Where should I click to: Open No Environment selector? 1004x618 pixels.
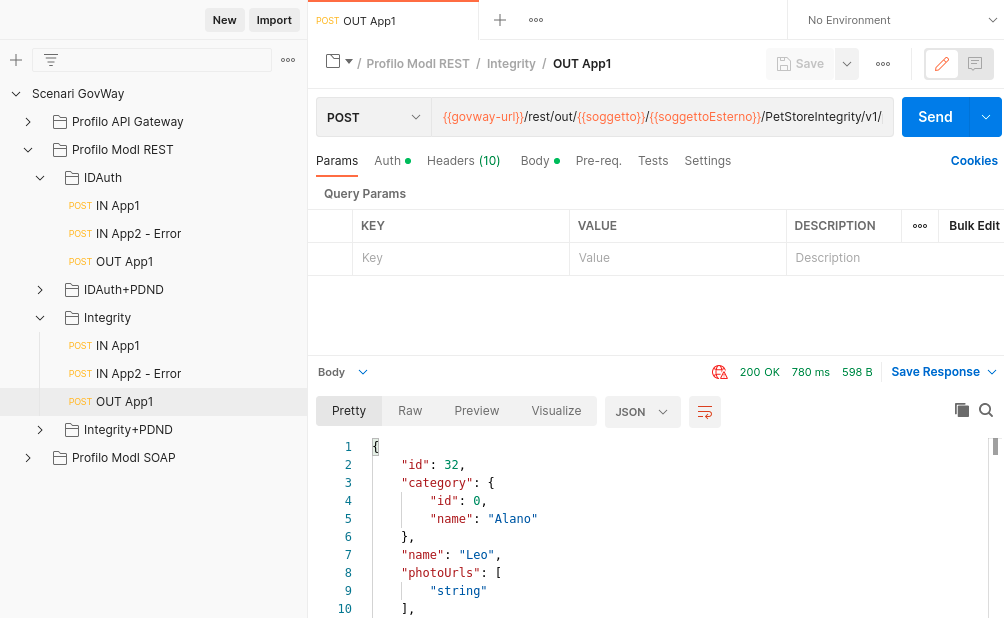point(901,20)
